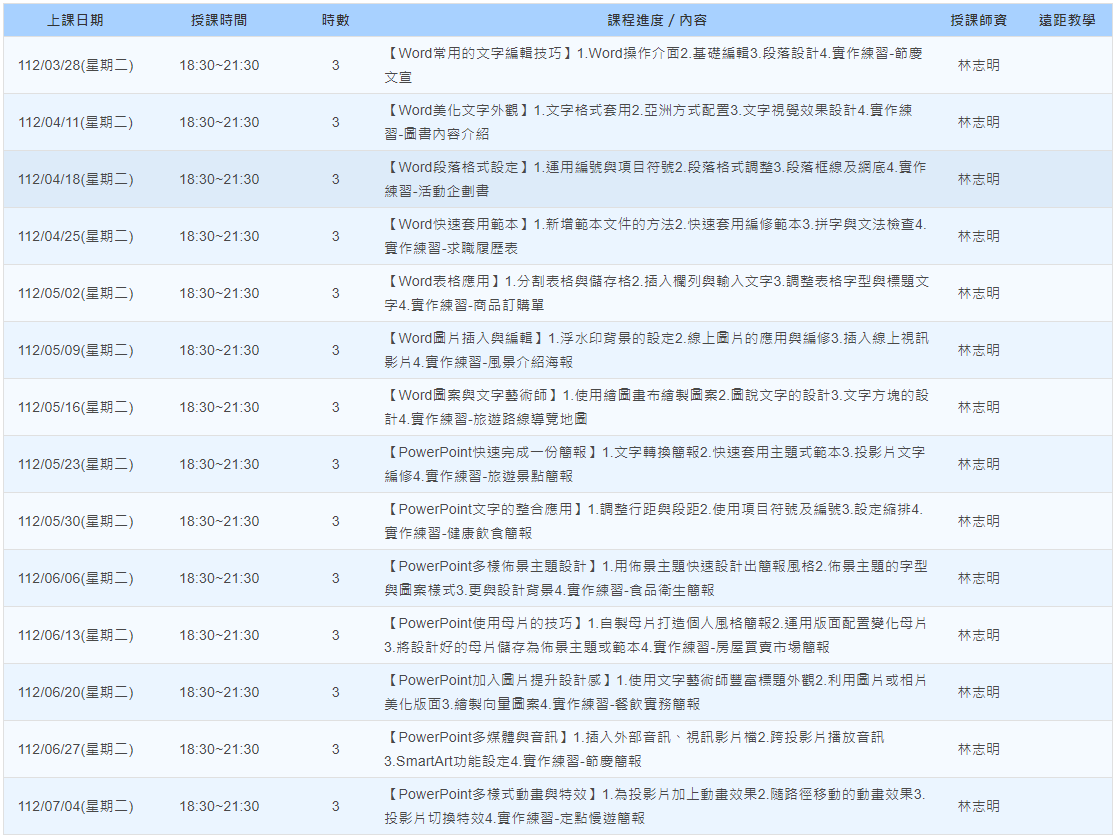Select the date 112/05/23(星期二)
The height and width of the screenshot is (836, 1115).
75,464
